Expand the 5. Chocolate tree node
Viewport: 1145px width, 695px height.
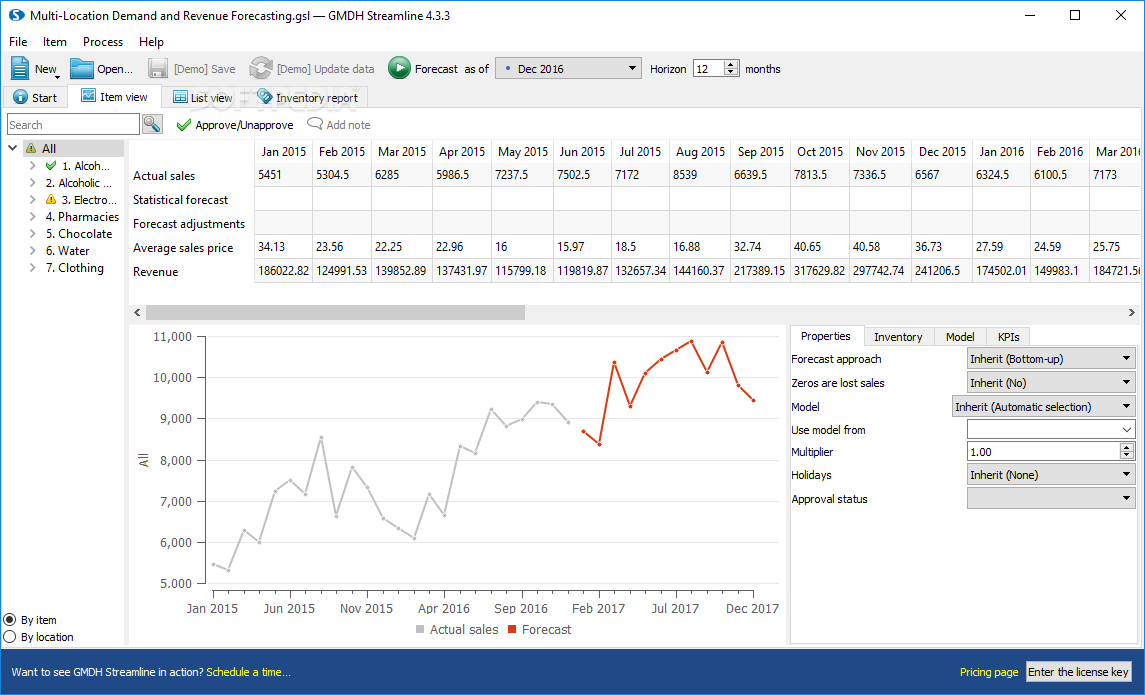(33, 234)
